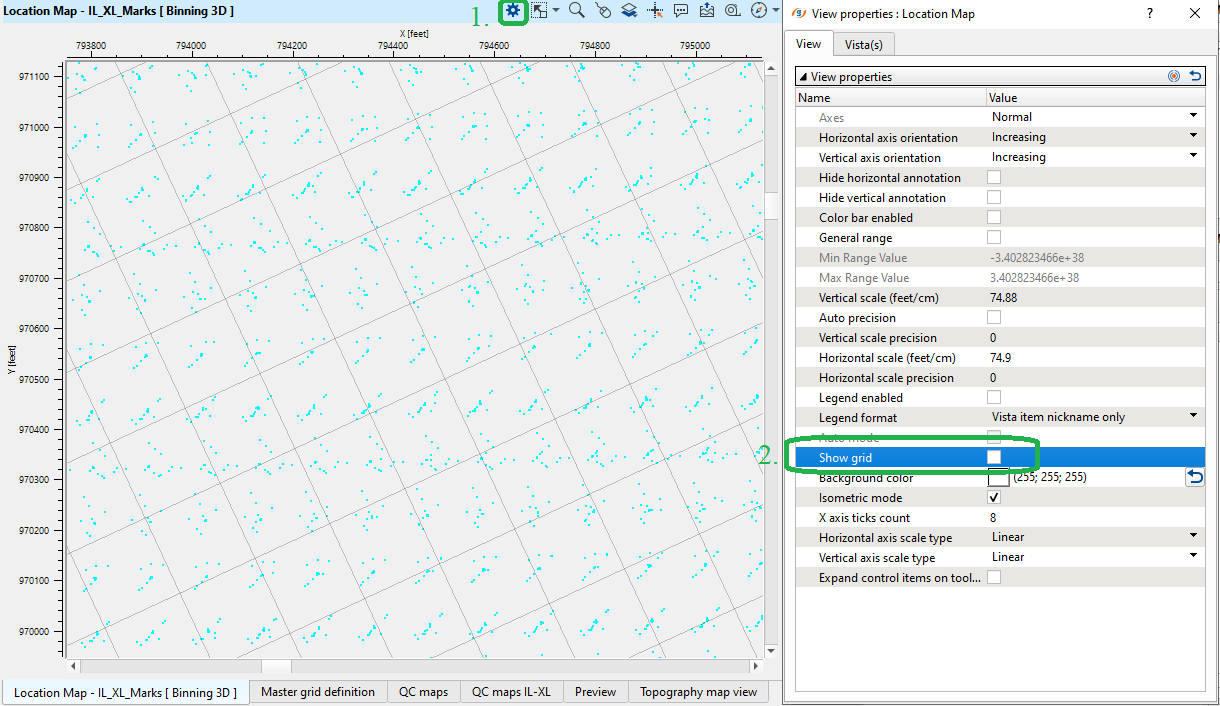Toggle the Color bar enabled checkbox
Image resolution: width=1220 pixels, height=706 pixels.
994,217
